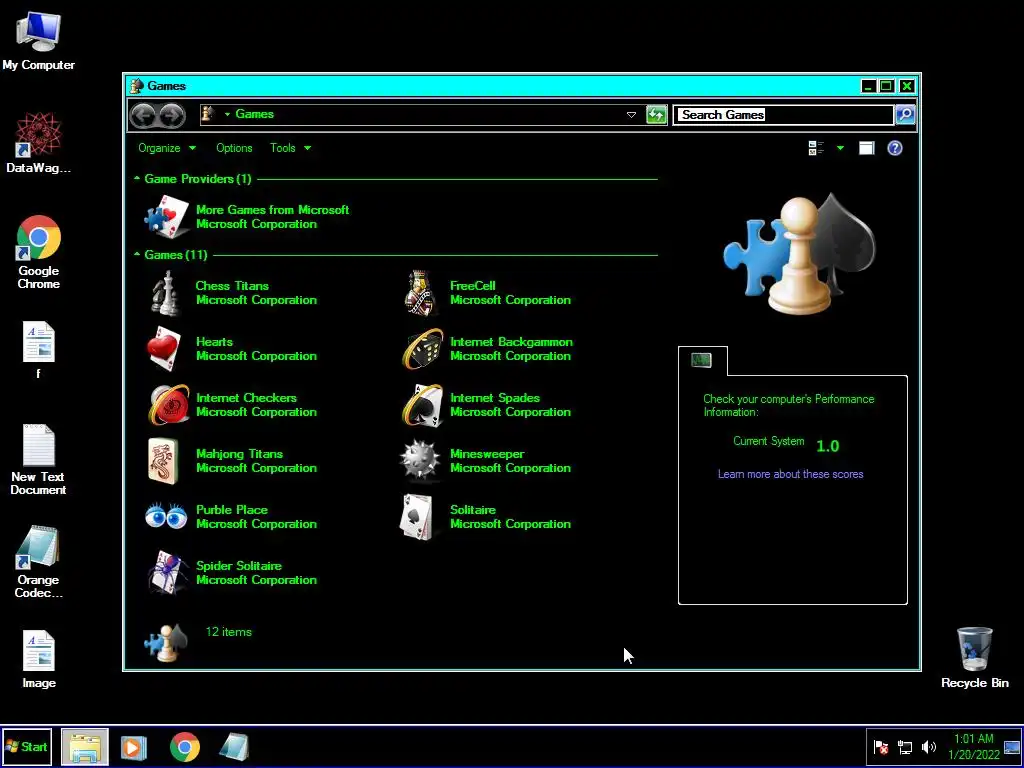Click the Internet Backgammon name label

pyautogui.click(x=511, y=342)
